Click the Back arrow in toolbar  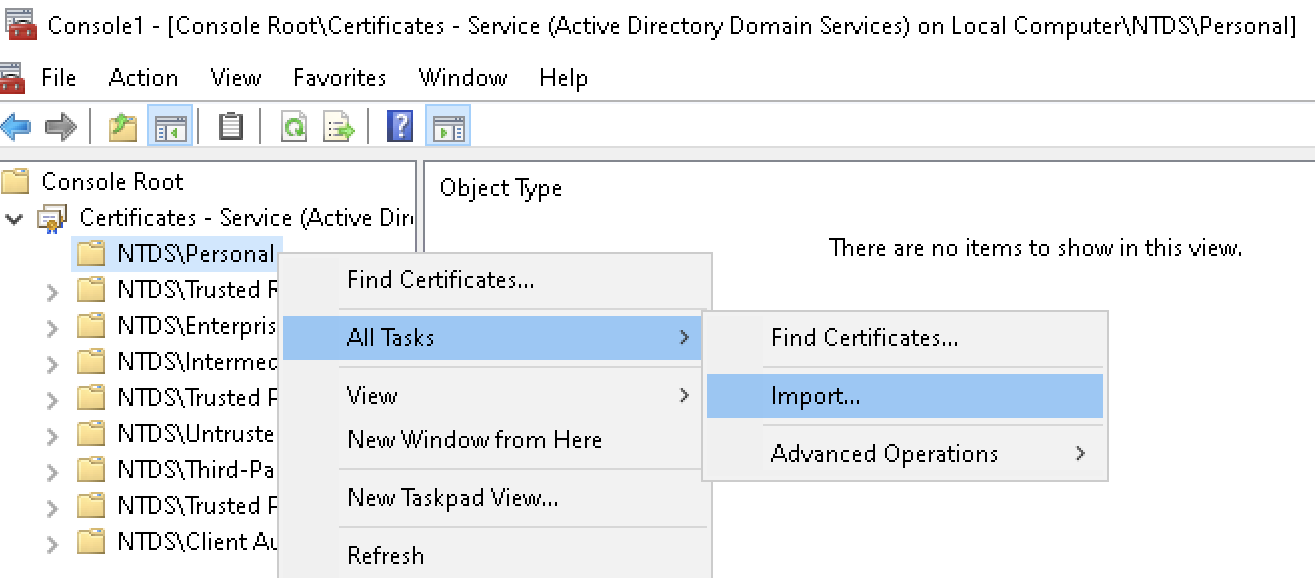point(16,127)
